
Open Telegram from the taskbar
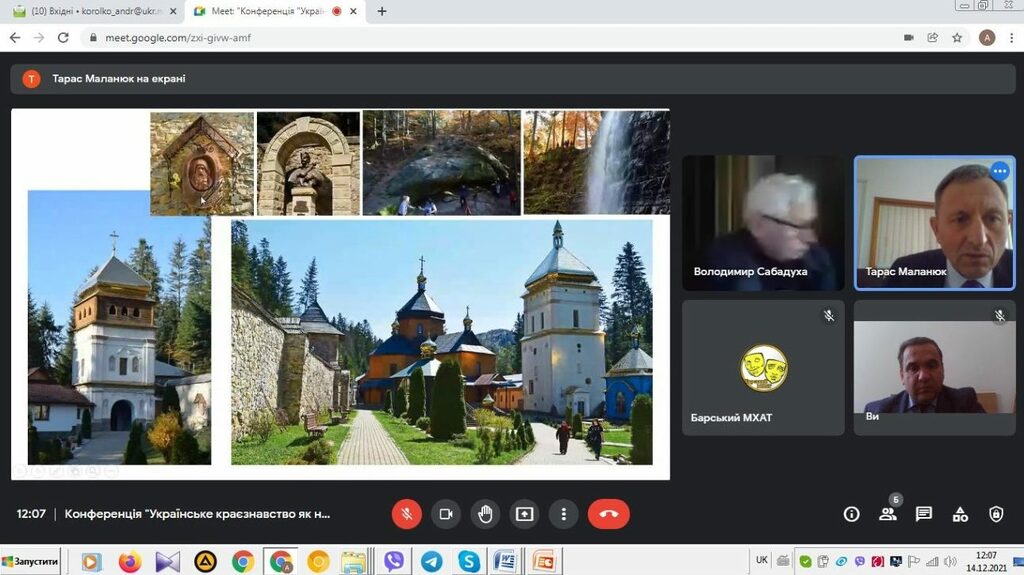431,561
